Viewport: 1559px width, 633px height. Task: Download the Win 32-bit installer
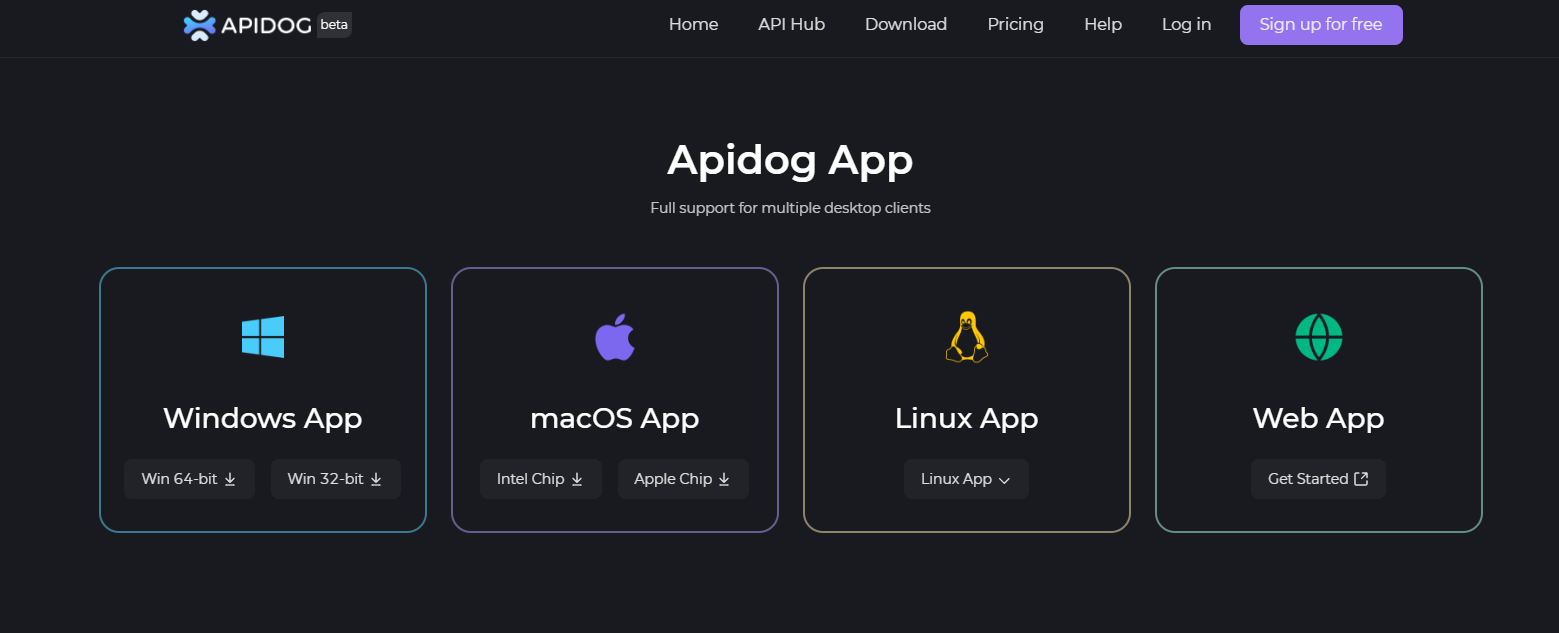(x=336, y=479)
